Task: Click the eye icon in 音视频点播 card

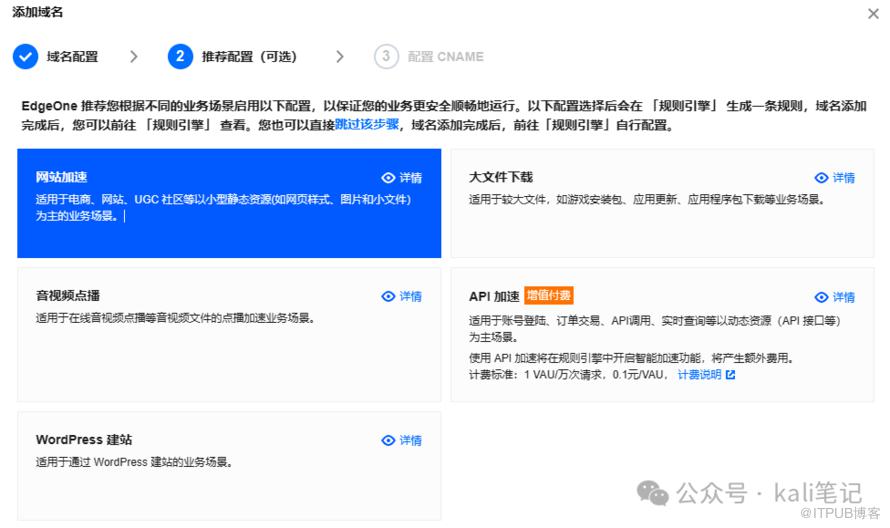Action: (x=388, y=296)
